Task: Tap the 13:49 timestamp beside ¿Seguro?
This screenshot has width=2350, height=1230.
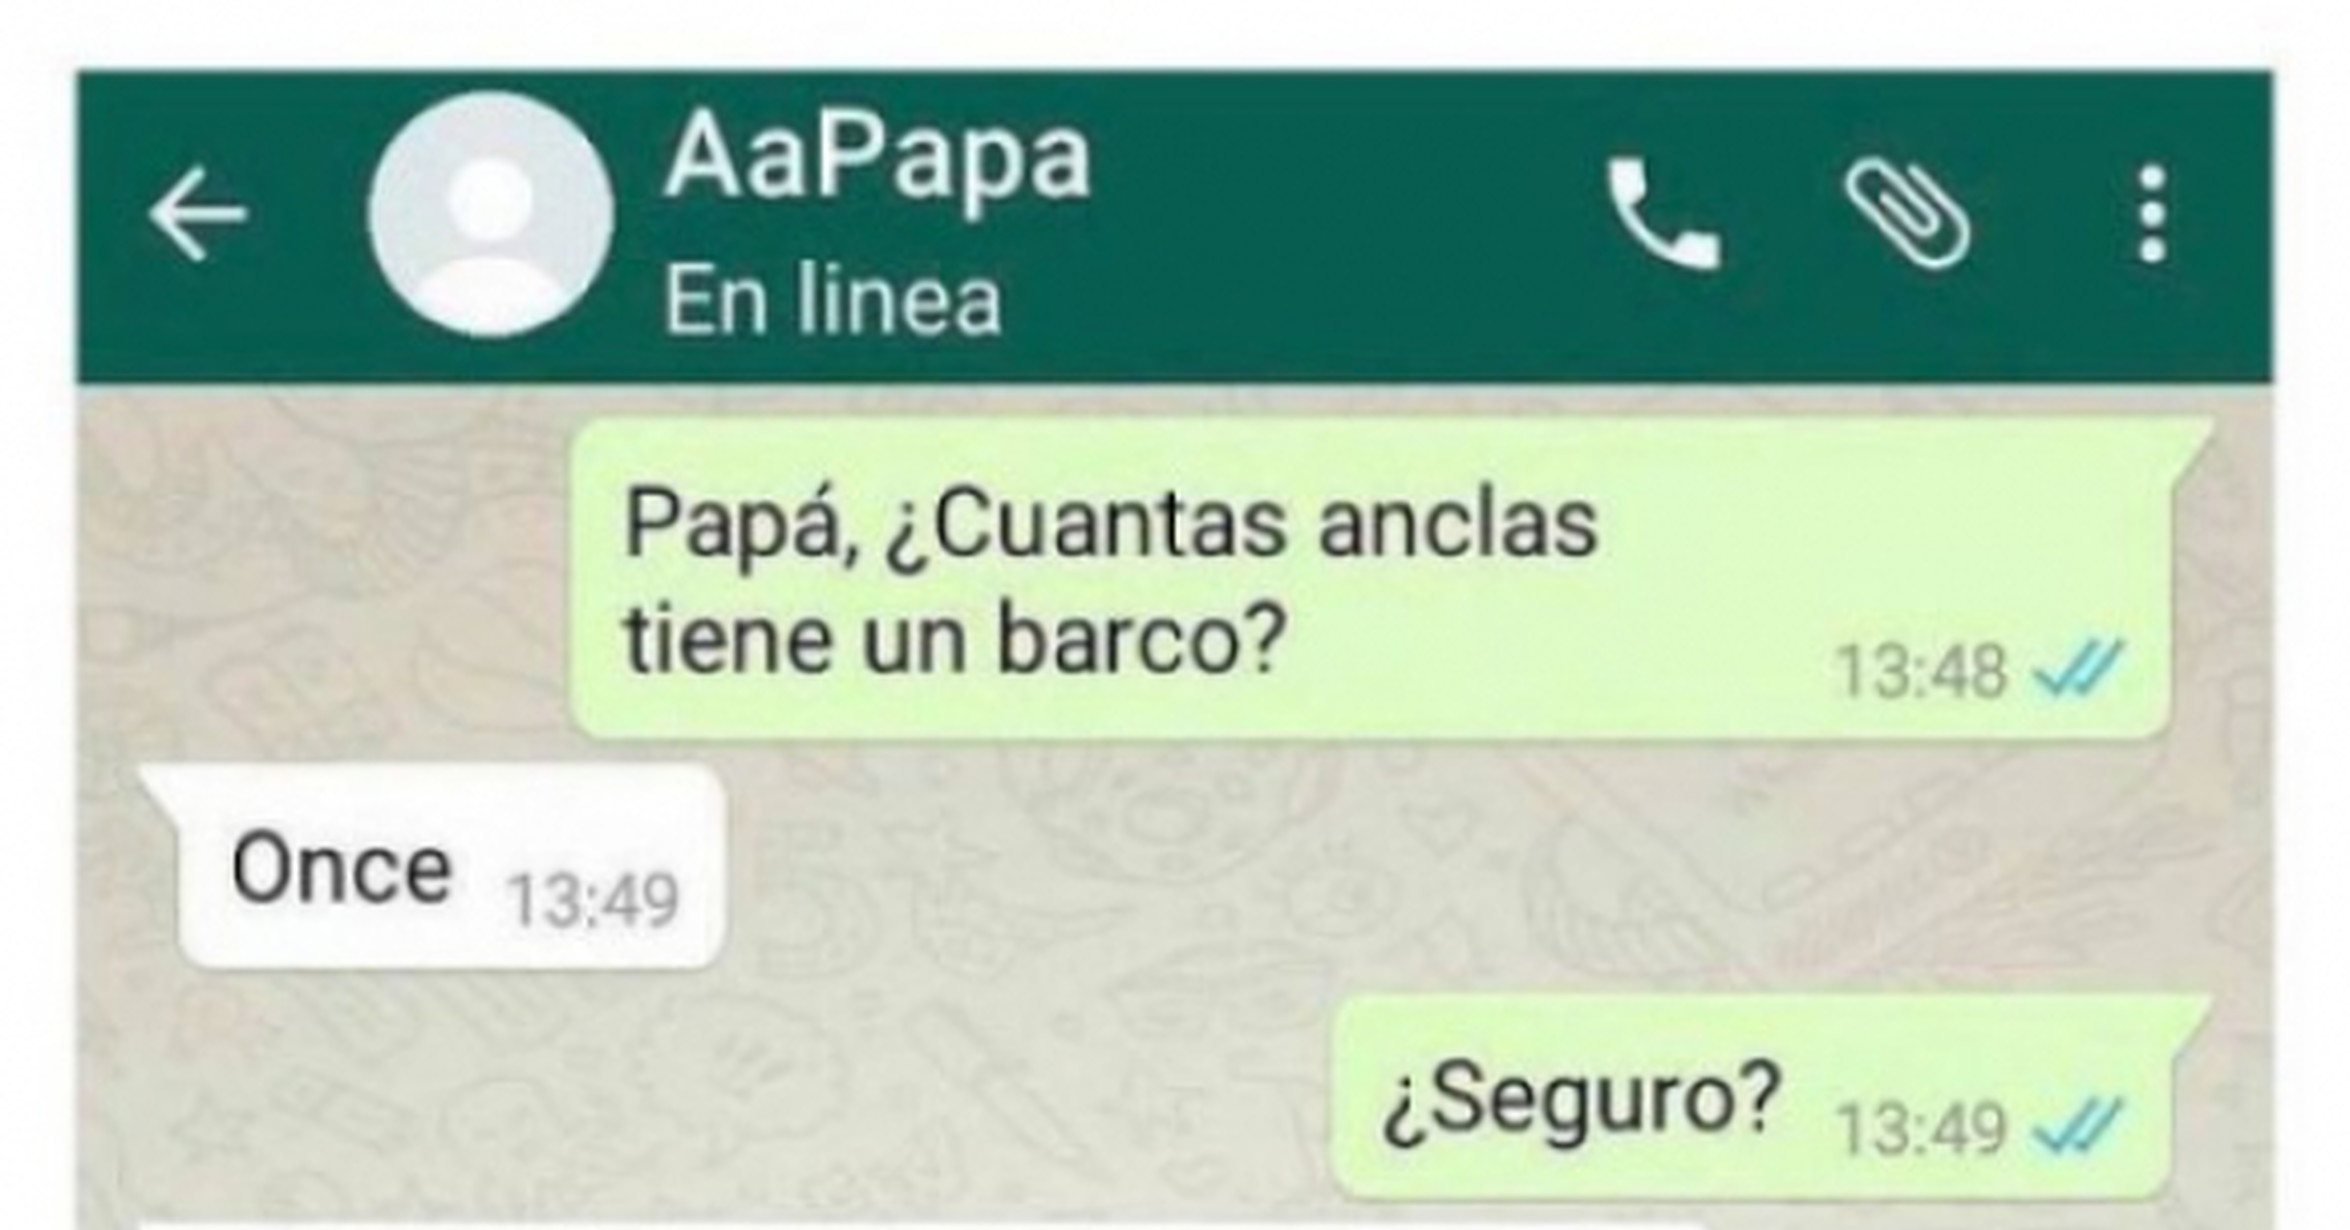Action: (x=1922, y=1130)
